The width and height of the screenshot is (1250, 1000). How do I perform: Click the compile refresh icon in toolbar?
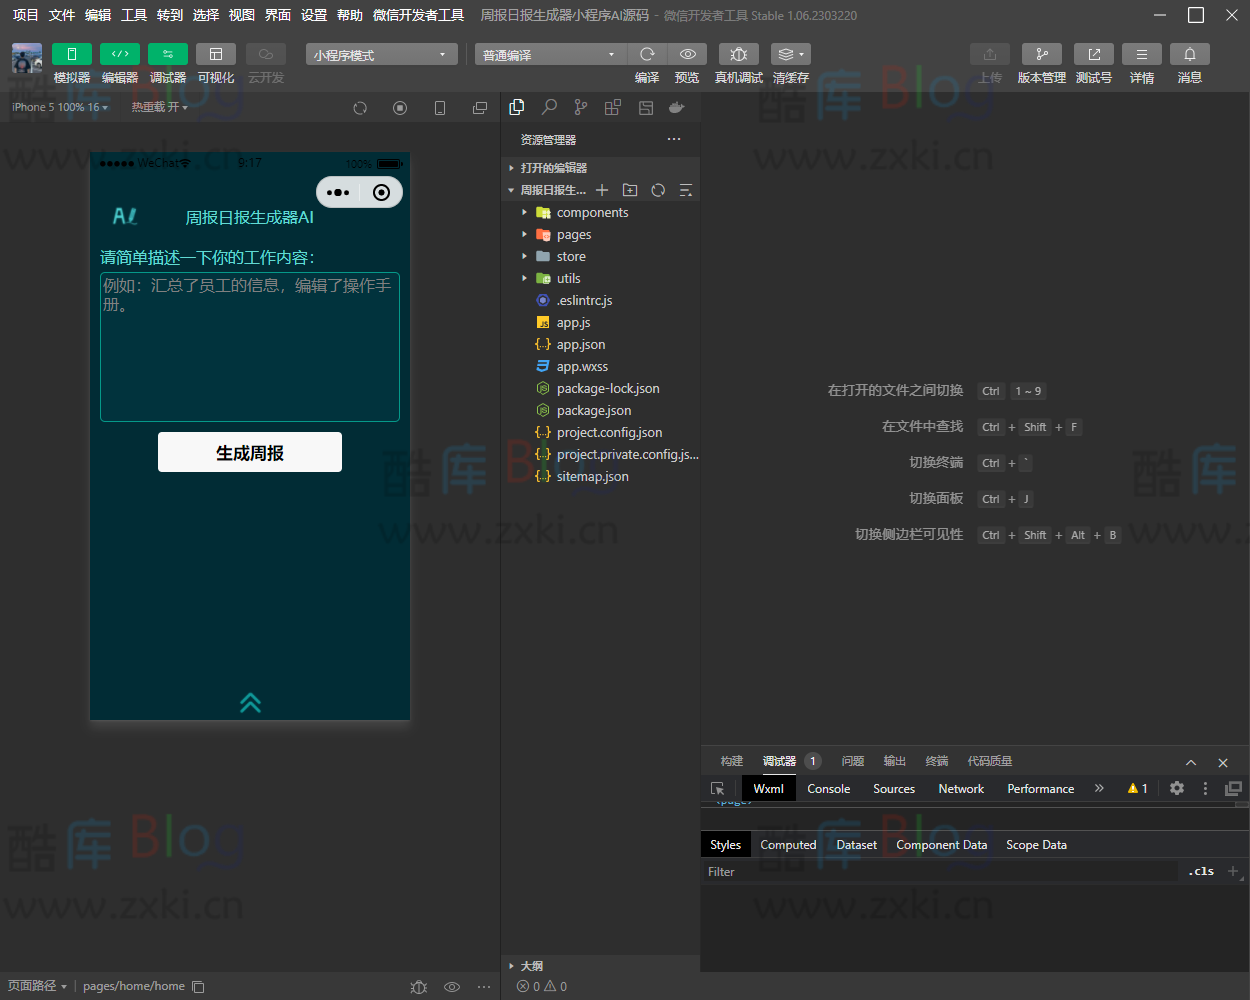647,54
